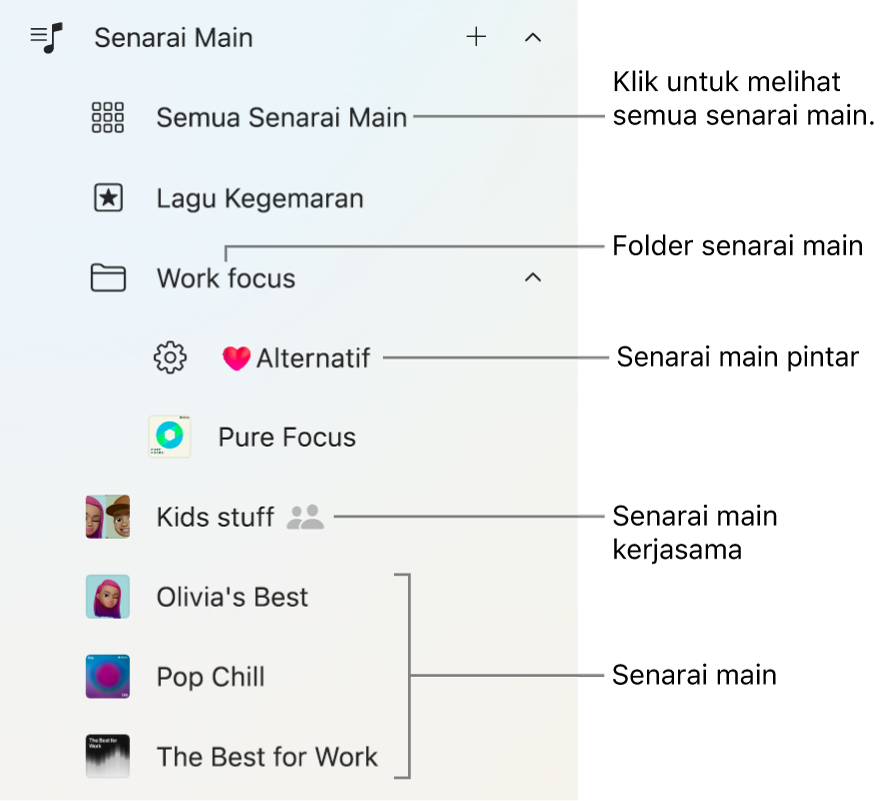Click the Work focus folder icon
The image size is (883, 801).
[x=108, y=278]
